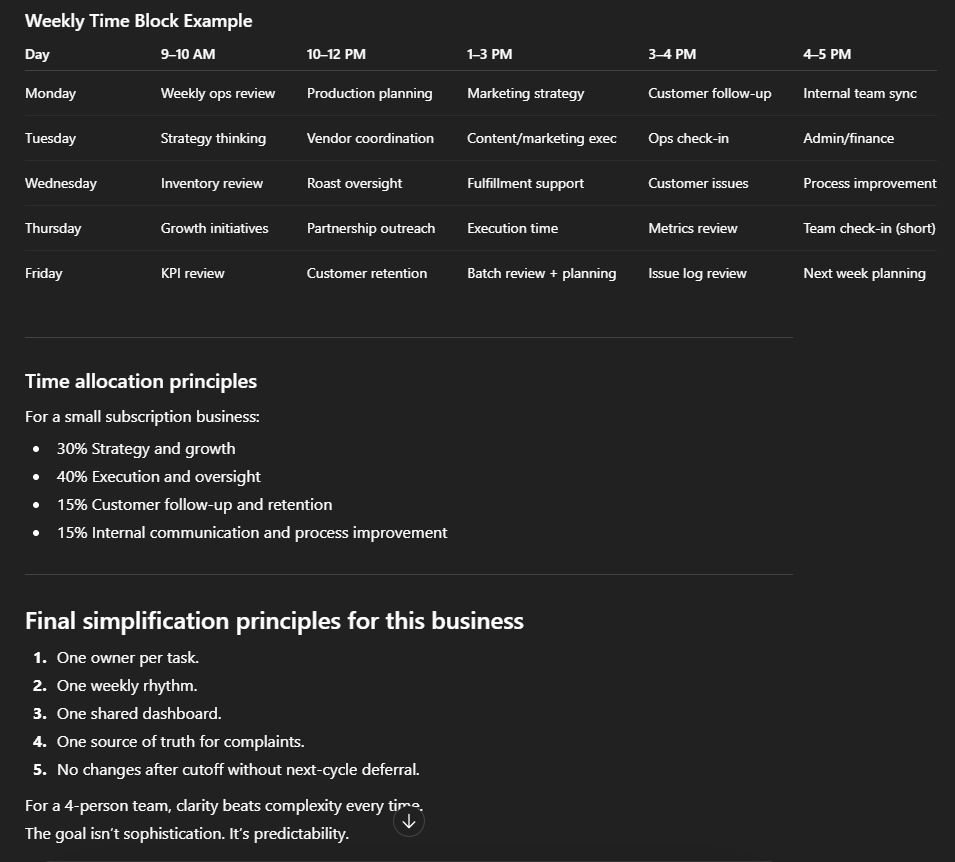Screen dimensions: 955x862
Task: Click the "3–4 PM" column header
Action: (x=671, y=54)
